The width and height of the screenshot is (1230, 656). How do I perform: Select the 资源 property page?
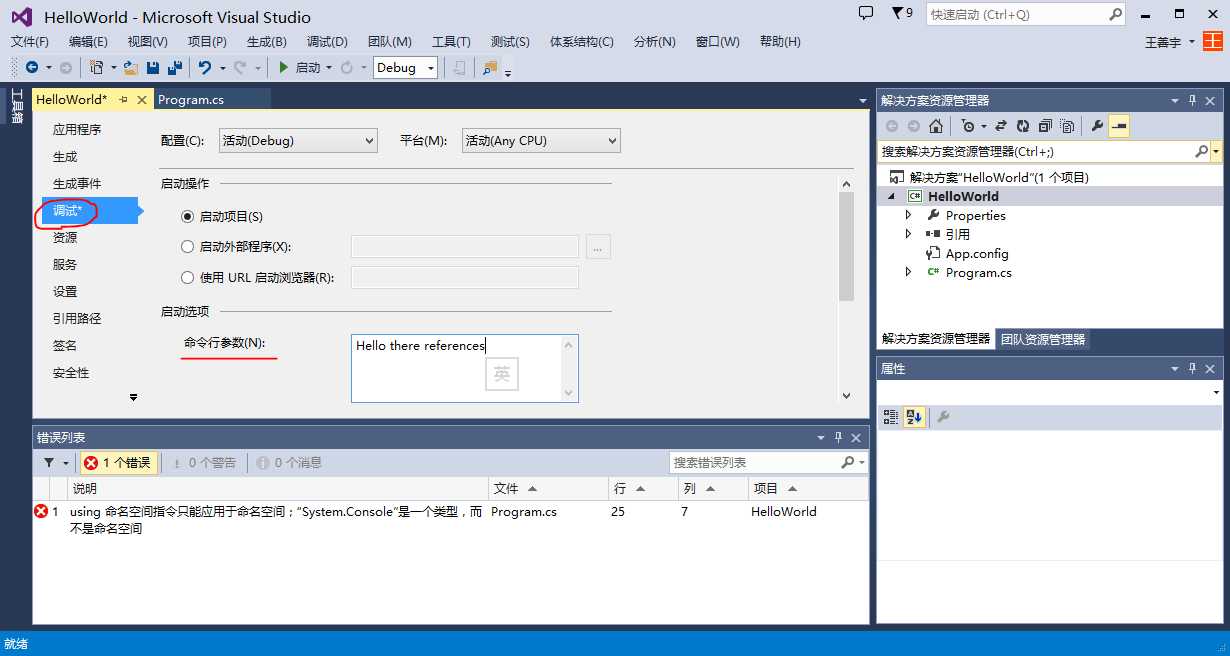click(x=65, y=238)
